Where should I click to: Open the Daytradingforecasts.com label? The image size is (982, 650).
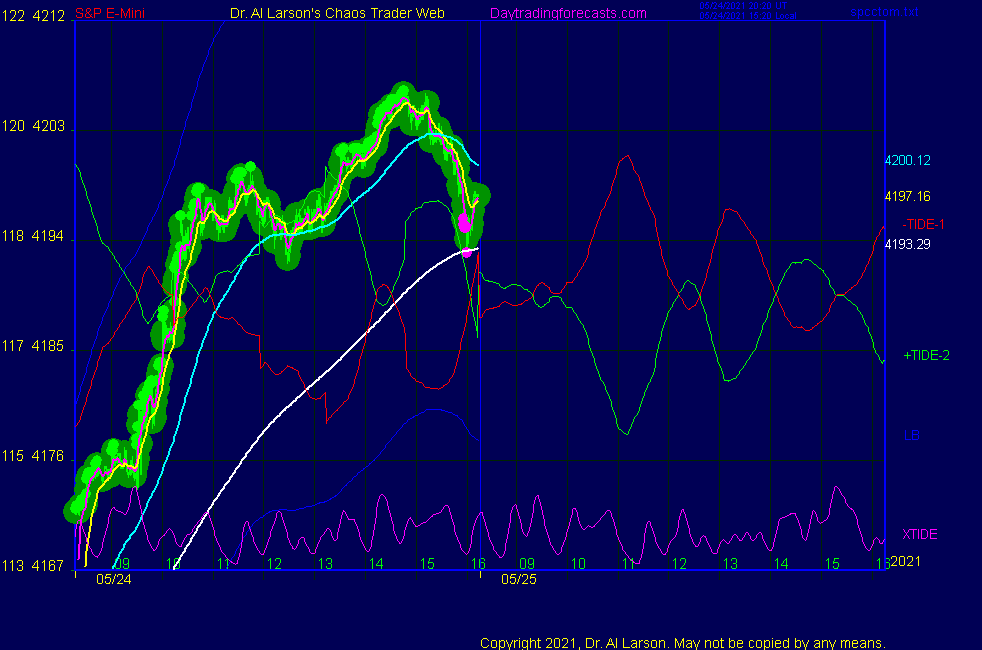click(x=568, y=13)
